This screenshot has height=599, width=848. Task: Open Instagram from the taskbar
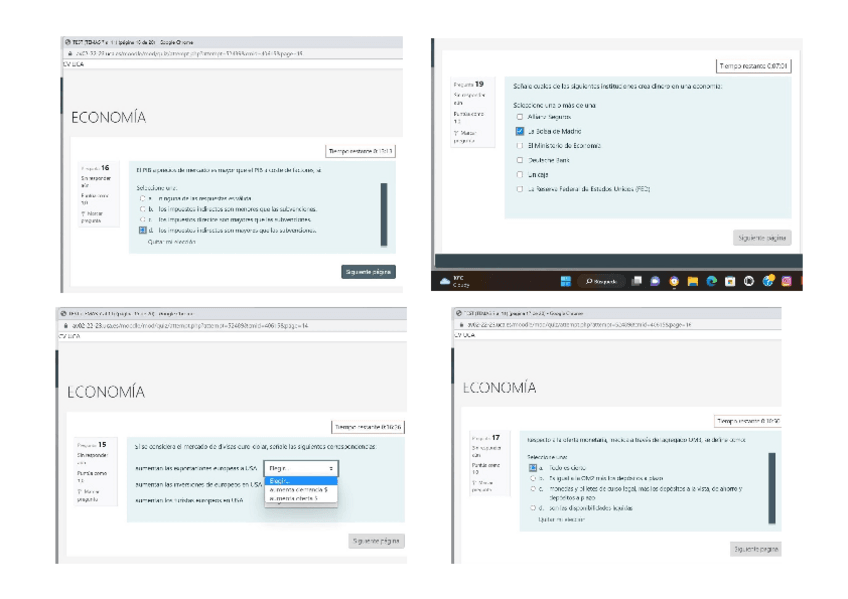pyautogui.click(x=786, y=281)
